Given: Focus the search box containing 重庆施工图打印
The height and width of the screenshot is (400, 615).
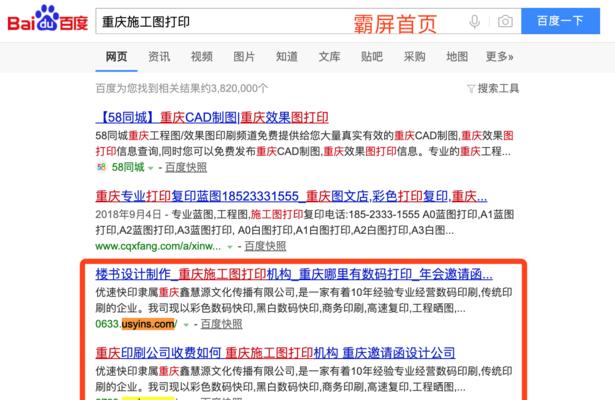Looking at the screenshot, I should (308, 21).
